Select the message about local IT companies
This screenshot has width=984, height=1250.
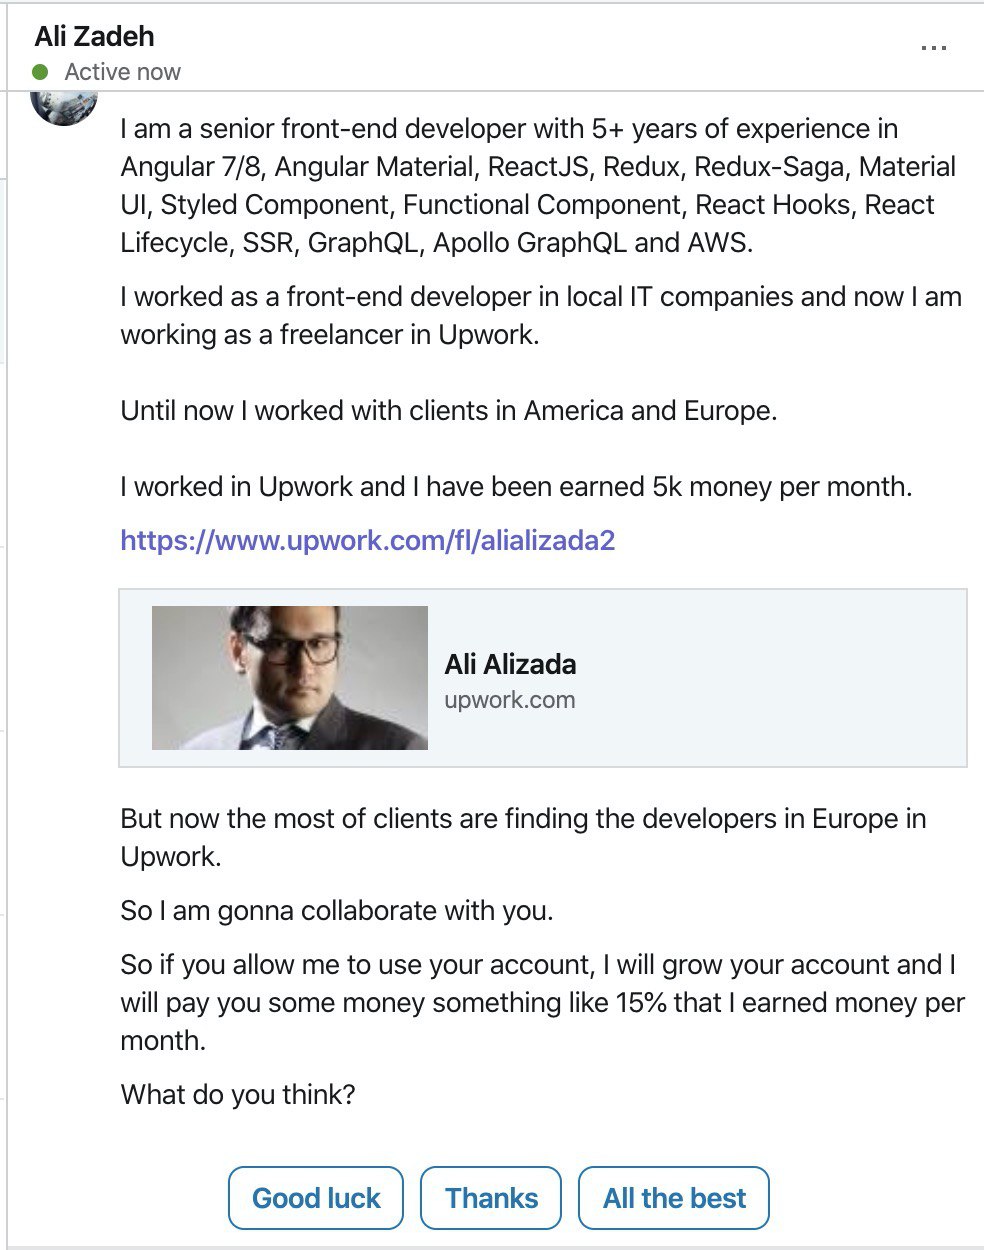pos(541,316)
